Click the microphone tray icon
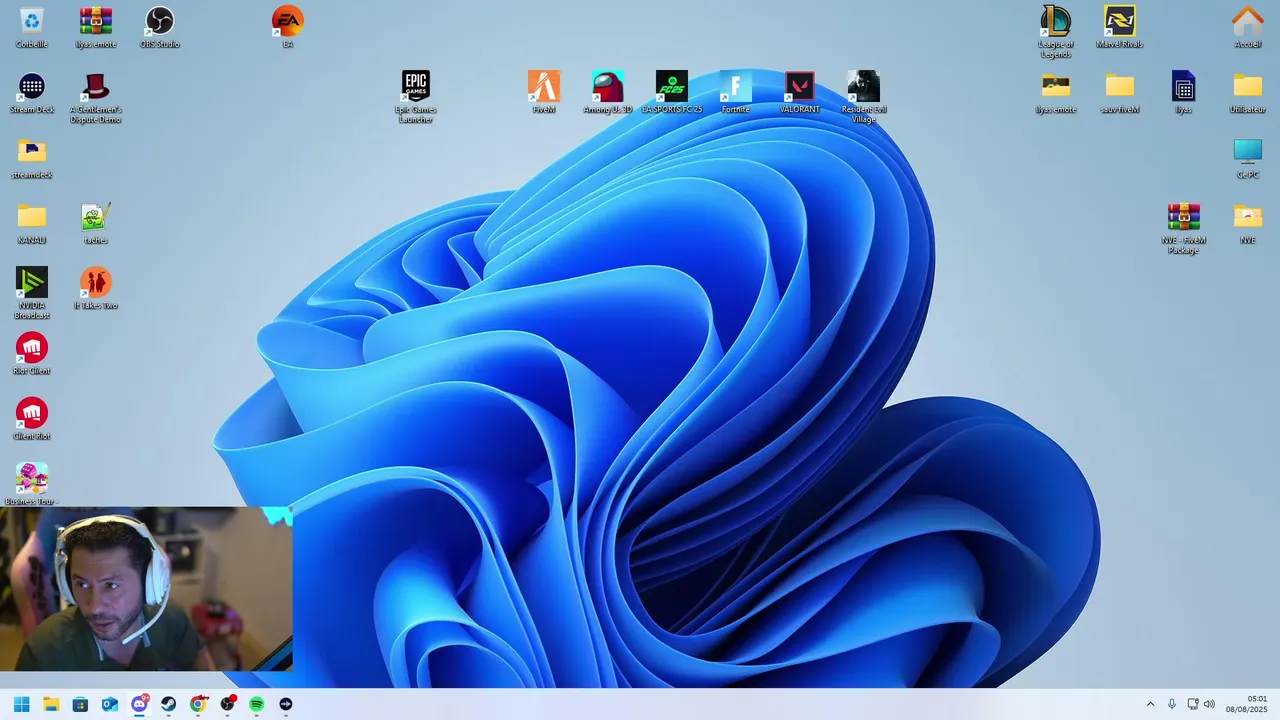This screenshot has width=1280, height=720. coord(1172,704)
